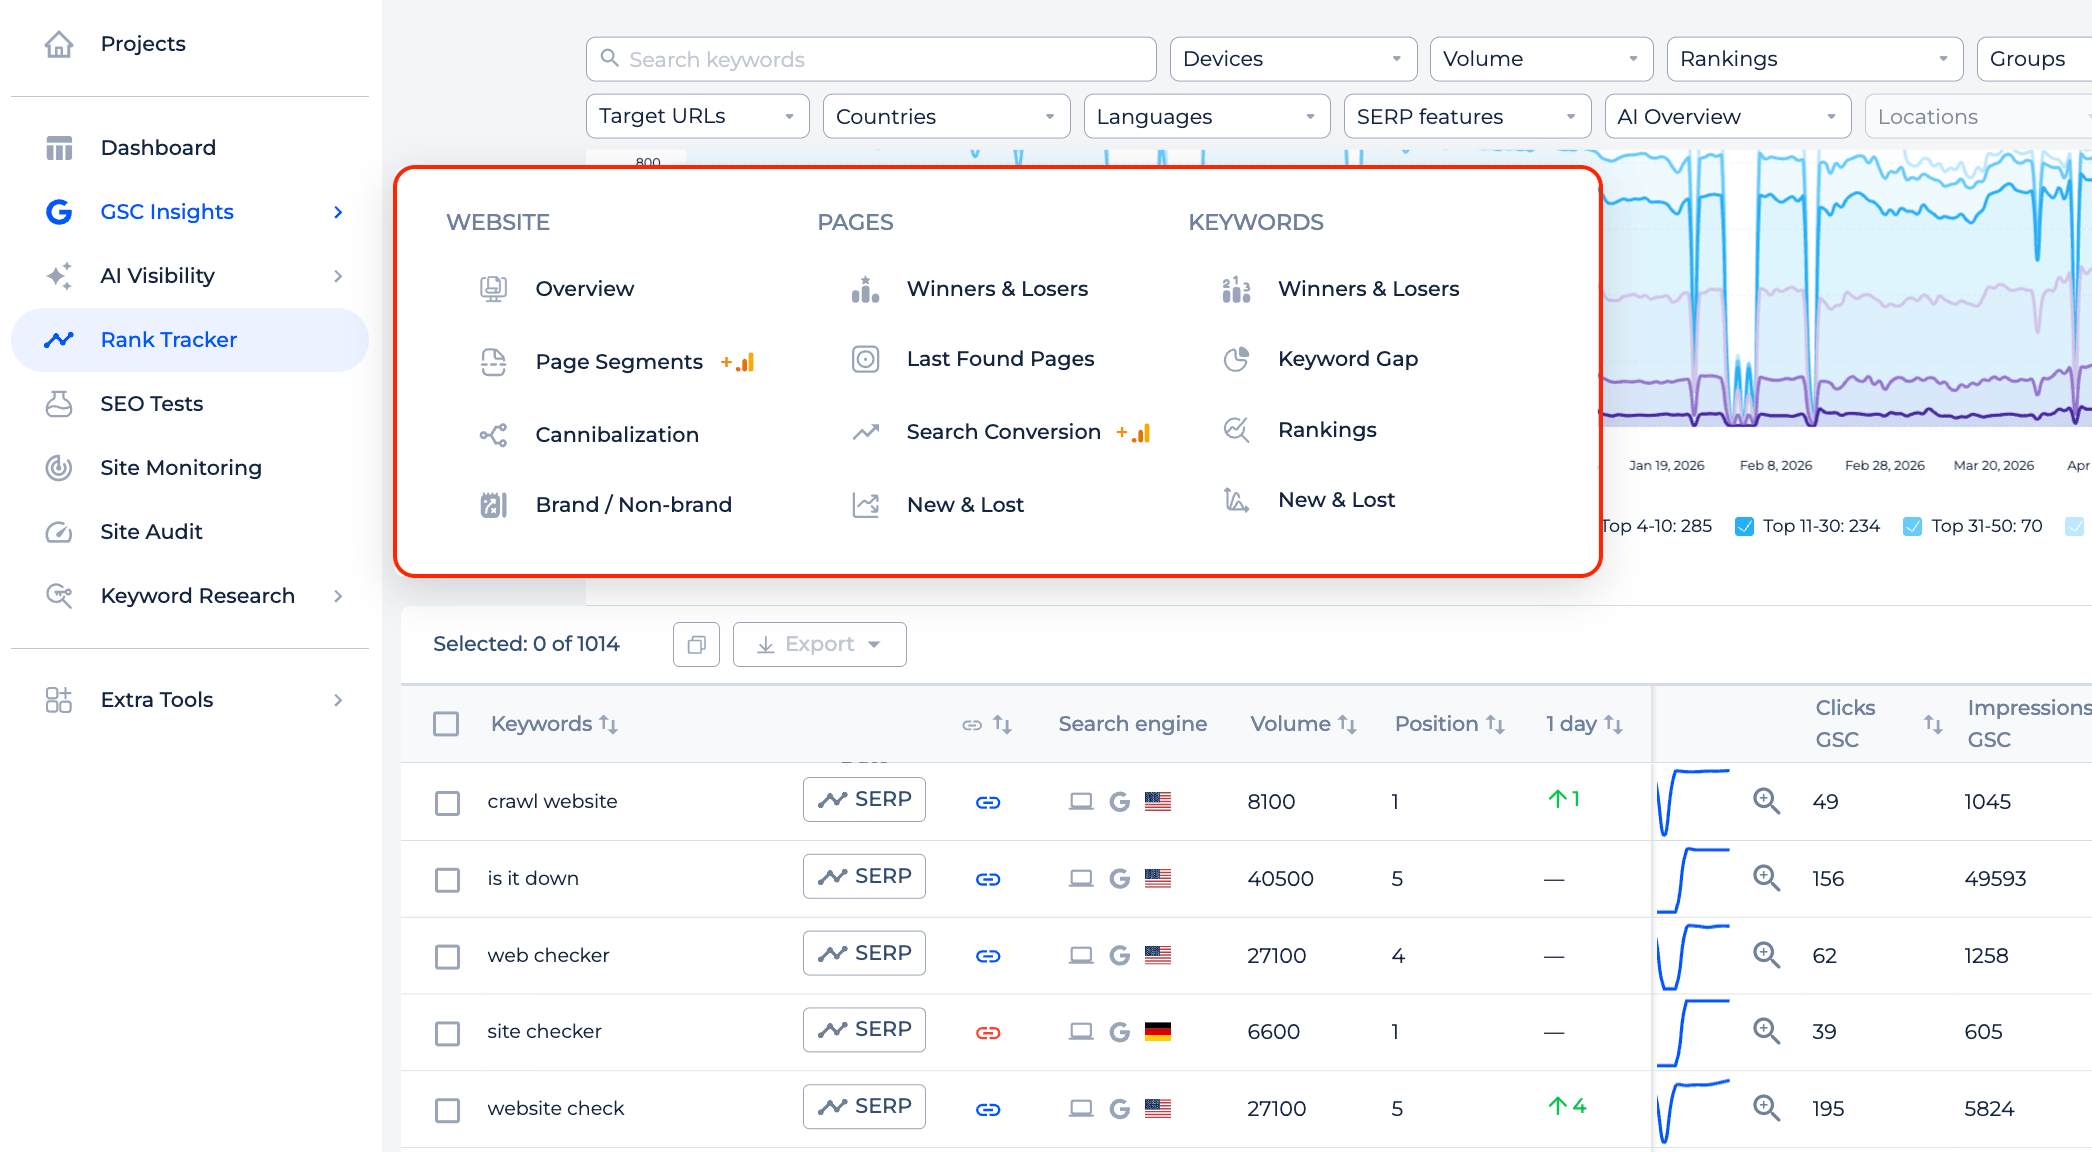Click SERP button for website check

click(x=864, y=1107)
